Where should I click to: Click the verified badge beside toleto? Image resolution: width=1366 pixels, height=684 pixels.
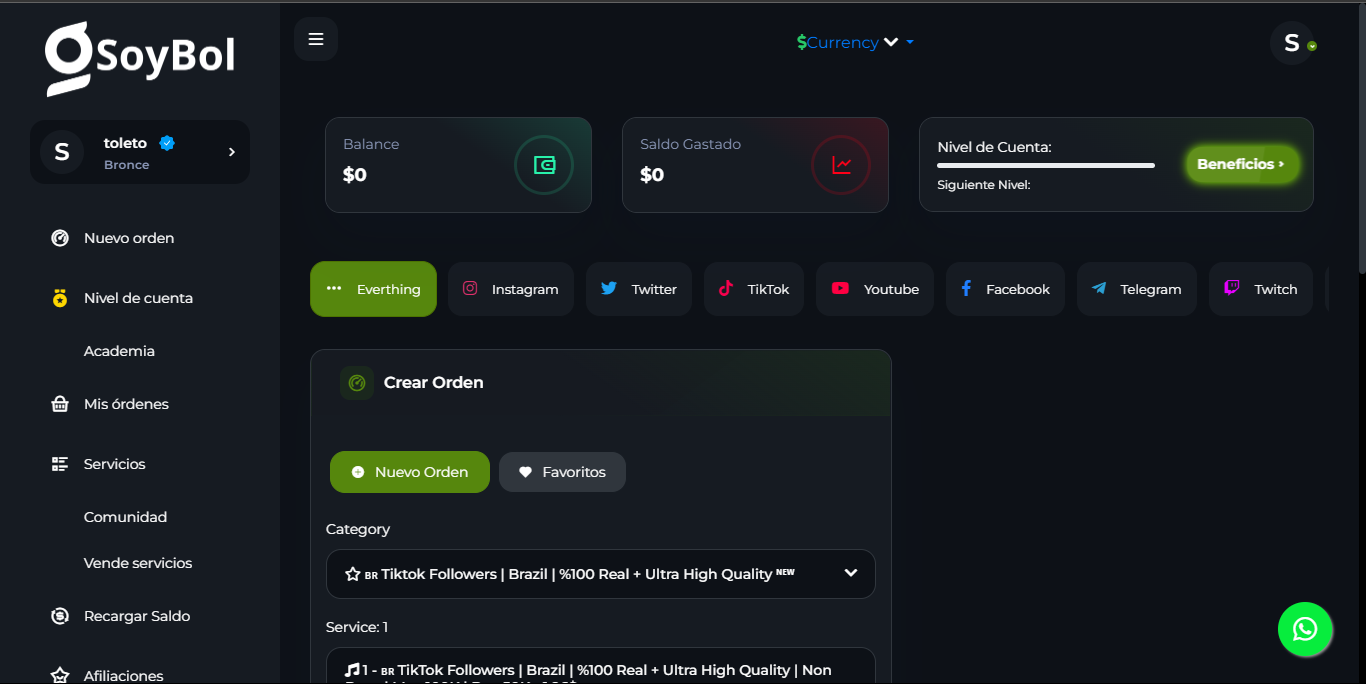click(167, 143)
